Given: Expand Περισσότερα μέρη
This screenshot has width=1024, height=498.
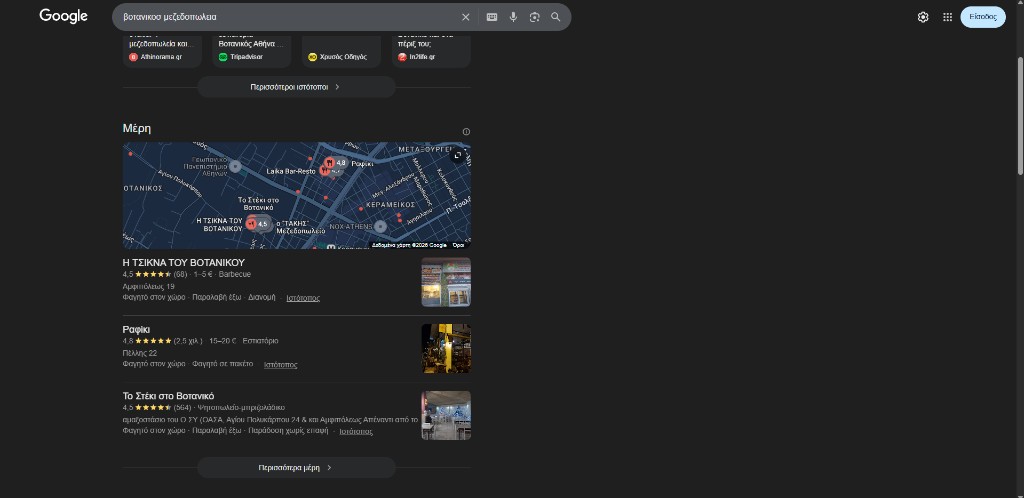Looking at the screenshot, I should coord(296,468).
